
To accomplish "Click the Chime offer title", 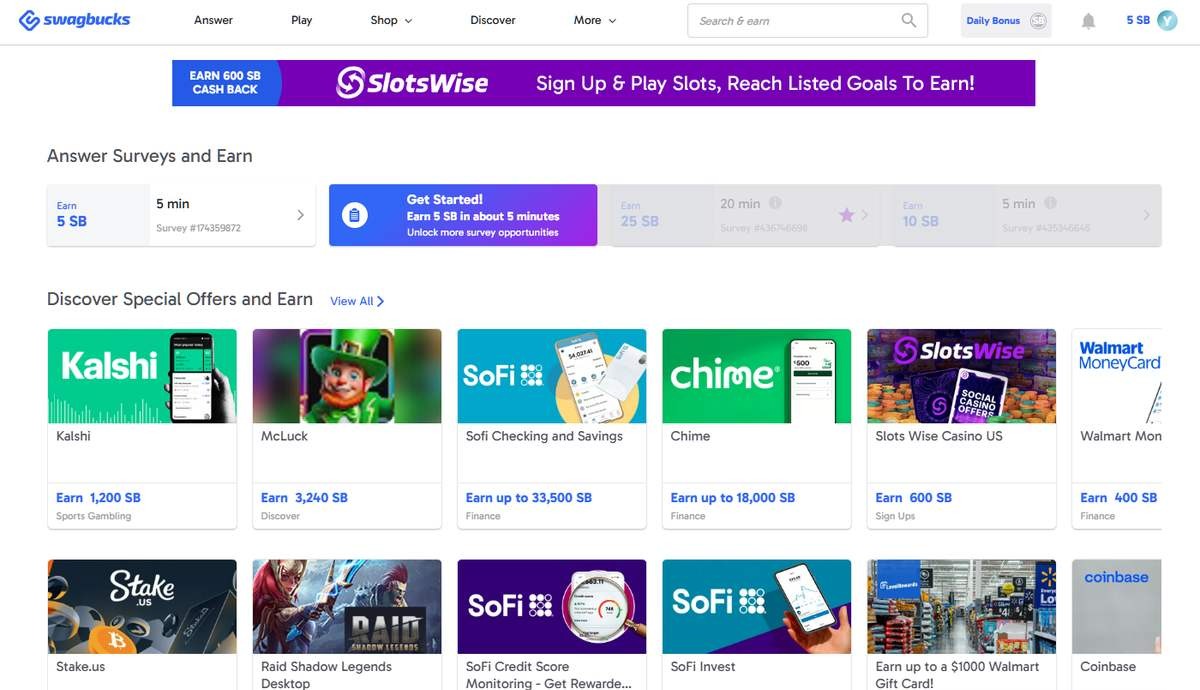I will pyautogui.click(x=690, y=436).
